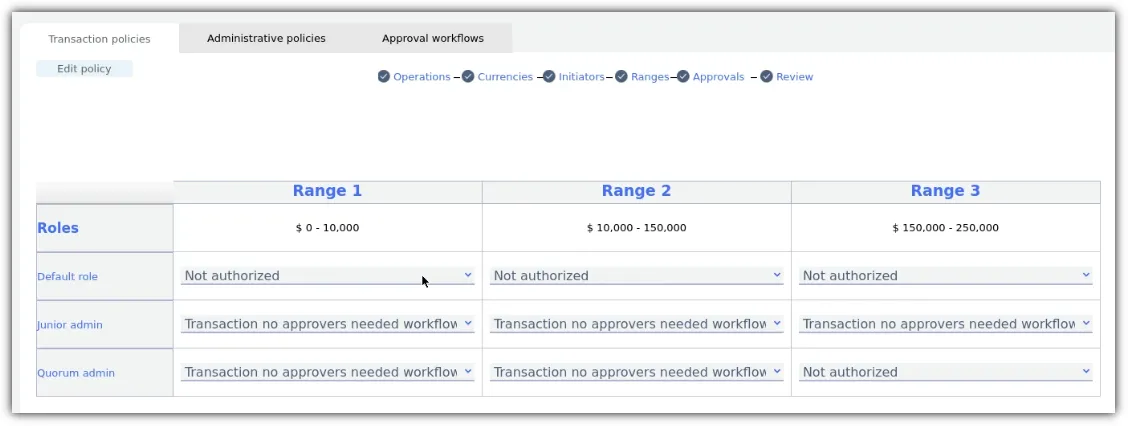Screen dimensions: 1128x426
Task: Click the Range 3 column header
Action: point(945,191)
